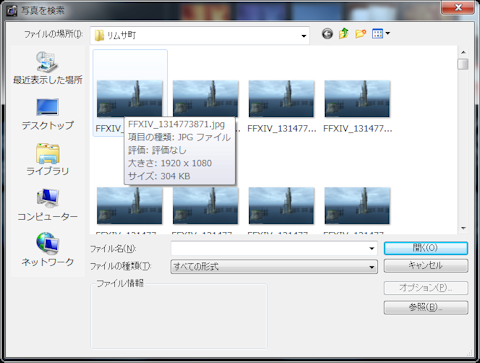Open 最近表示した場所 in sidebar
This screenshot has width=480, height=363.
click(x=48, y=68)
